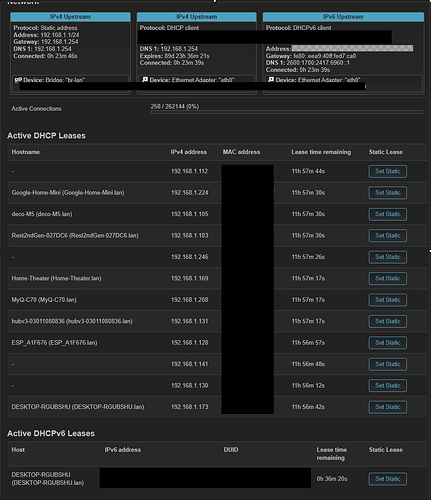Set static lease for ESP_A1F676

coord(388,343)
